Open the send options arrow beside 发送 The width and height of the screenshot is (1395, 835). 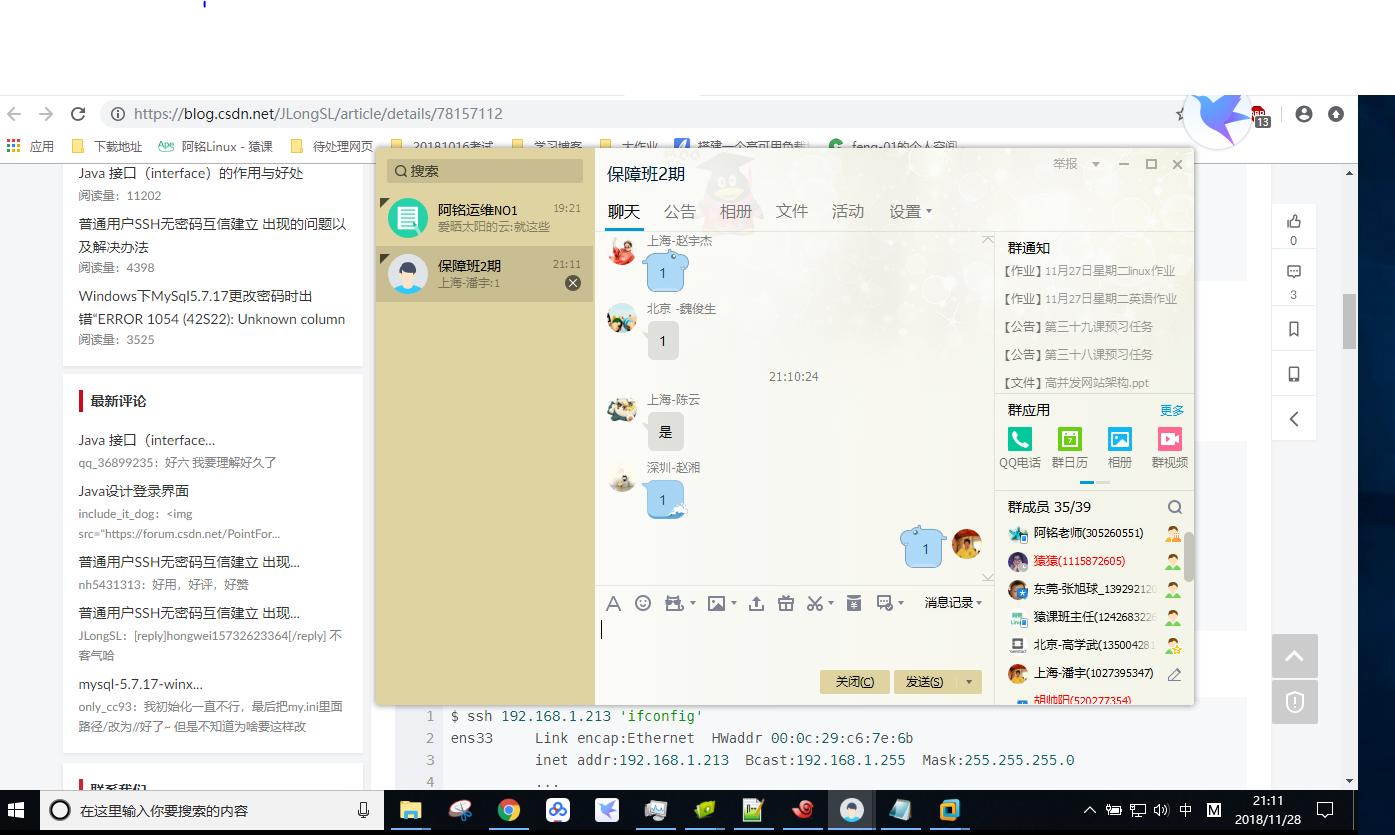pyautogui.click(x=969, y=682)
